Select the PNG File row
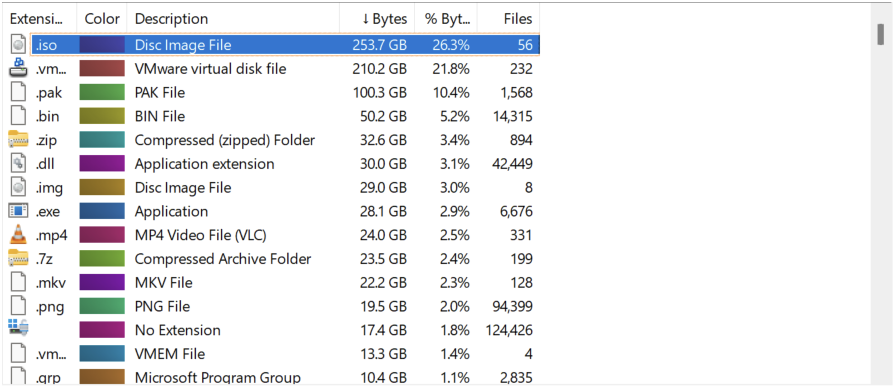895x388 pixels. [x=273, y=306]
